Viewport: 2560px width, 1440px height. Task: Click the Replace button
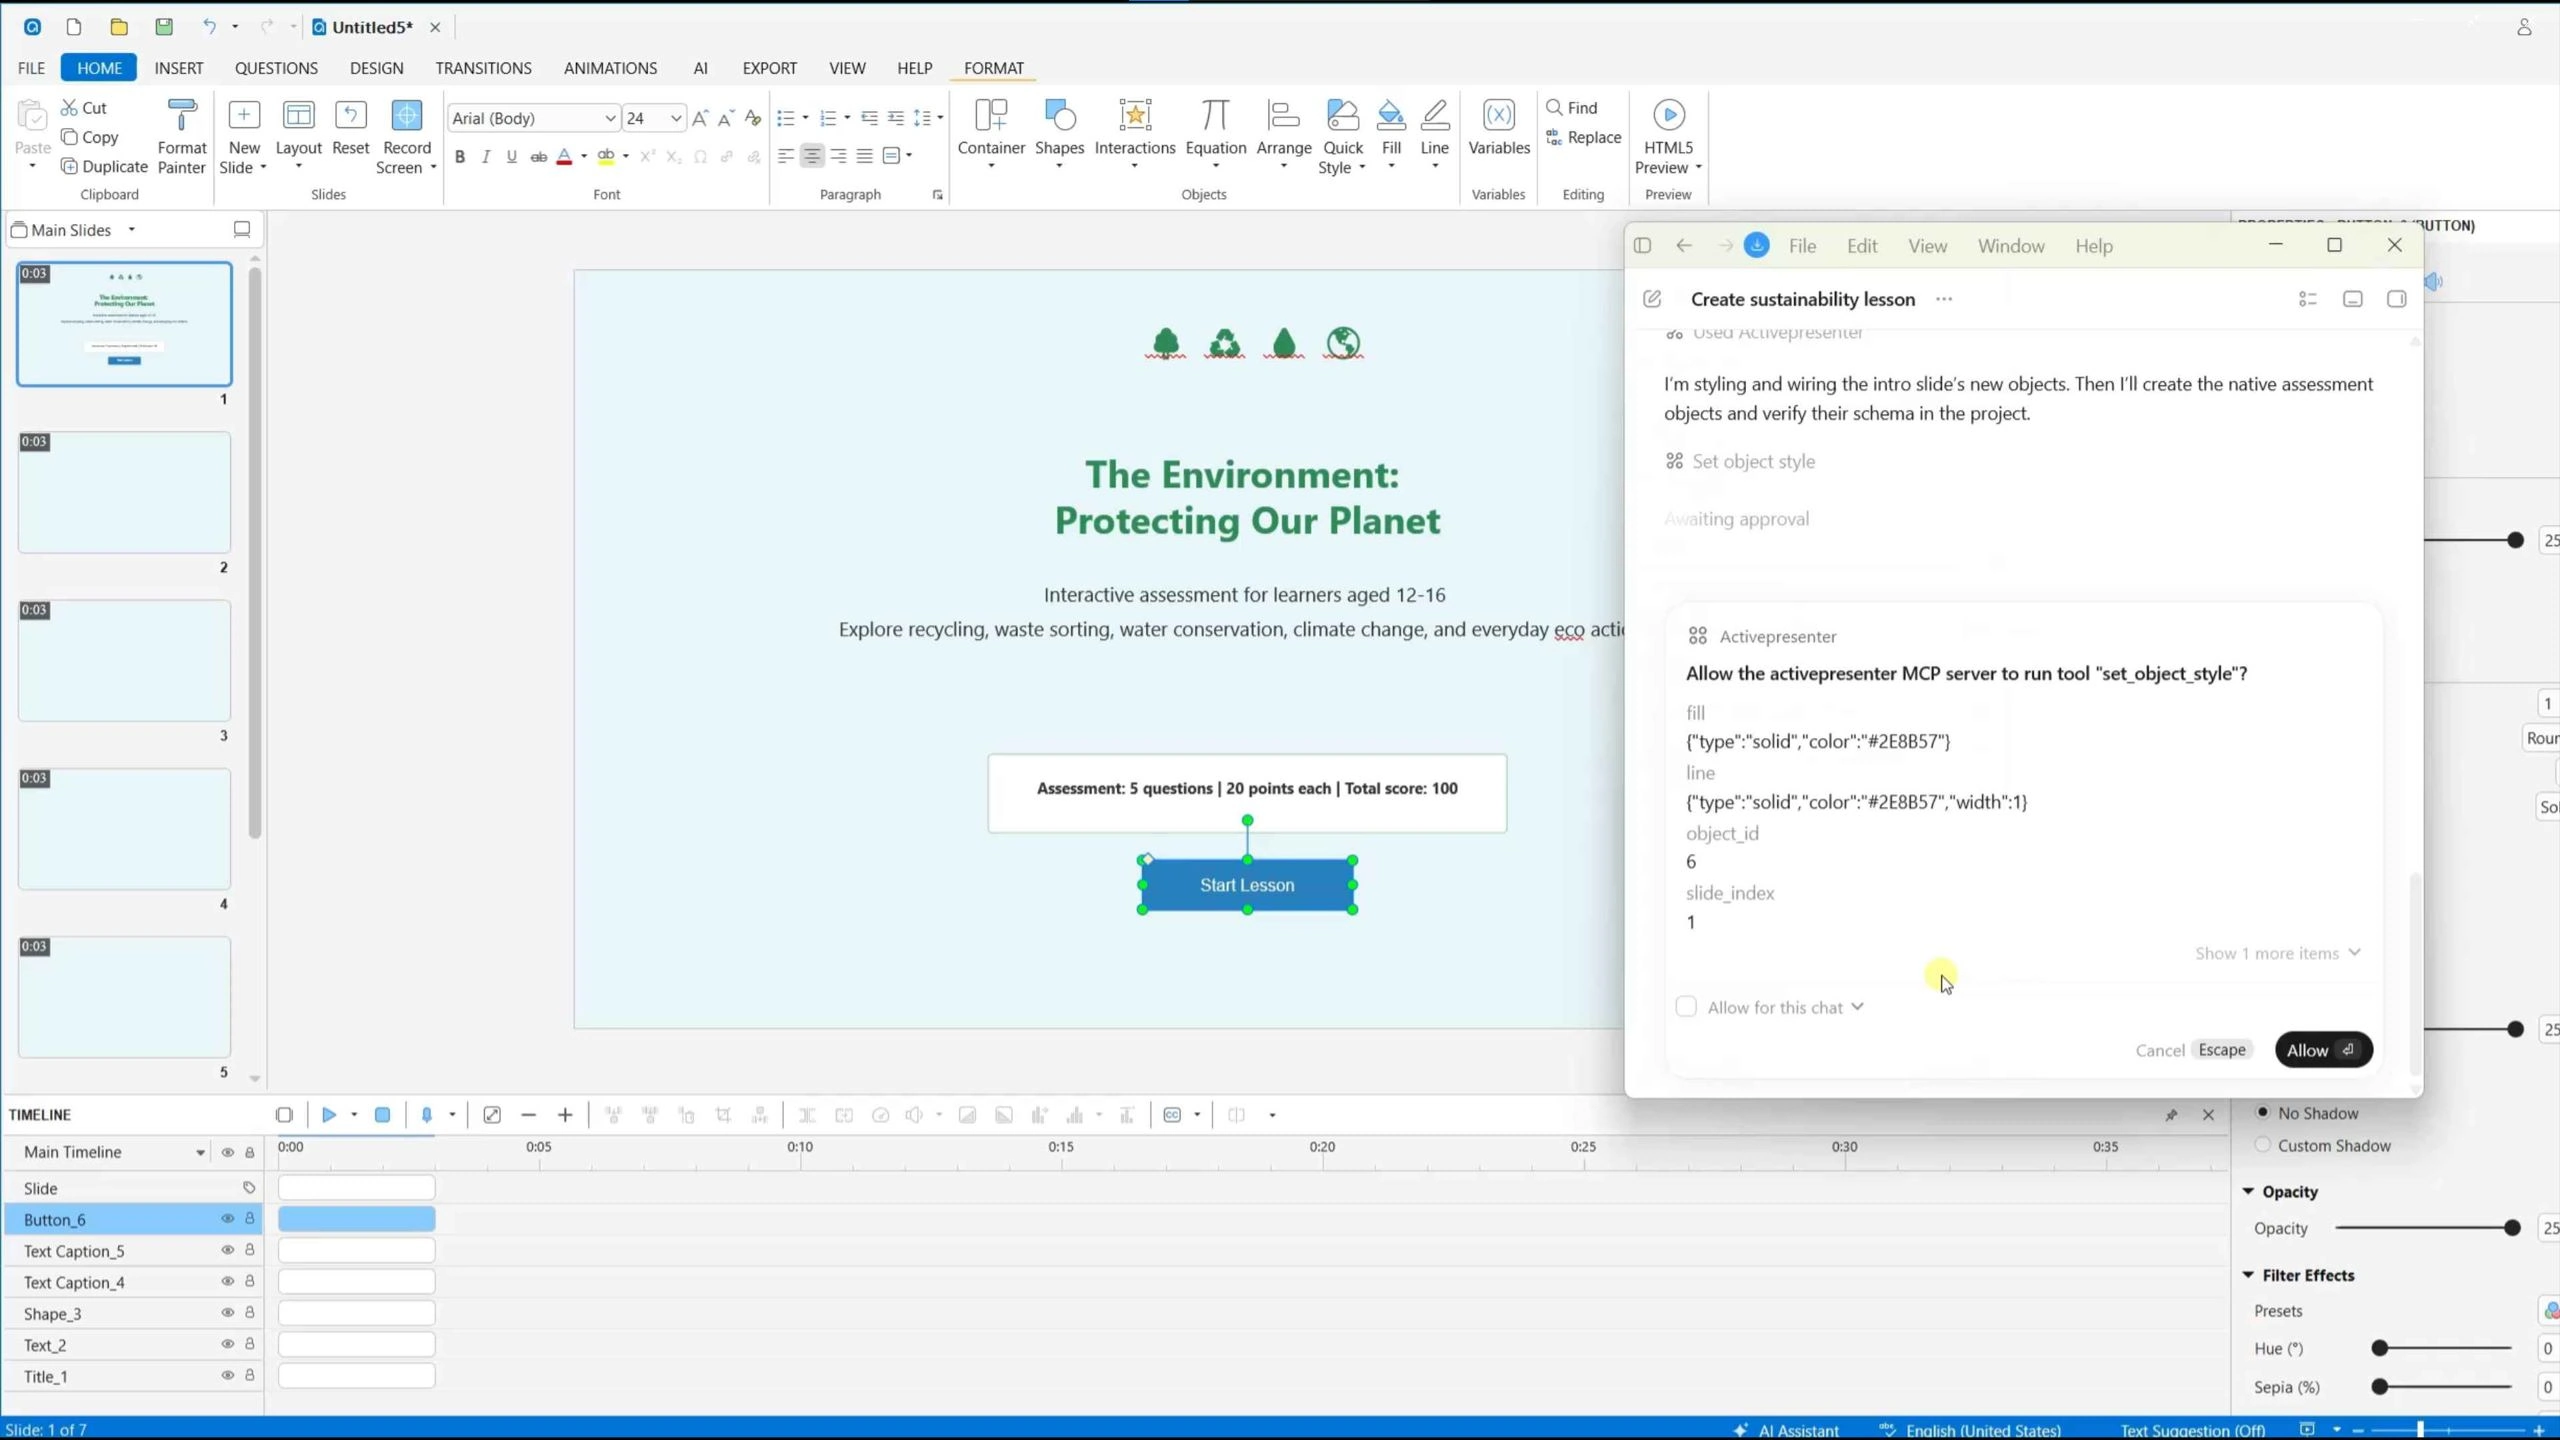click(1583, 138)
